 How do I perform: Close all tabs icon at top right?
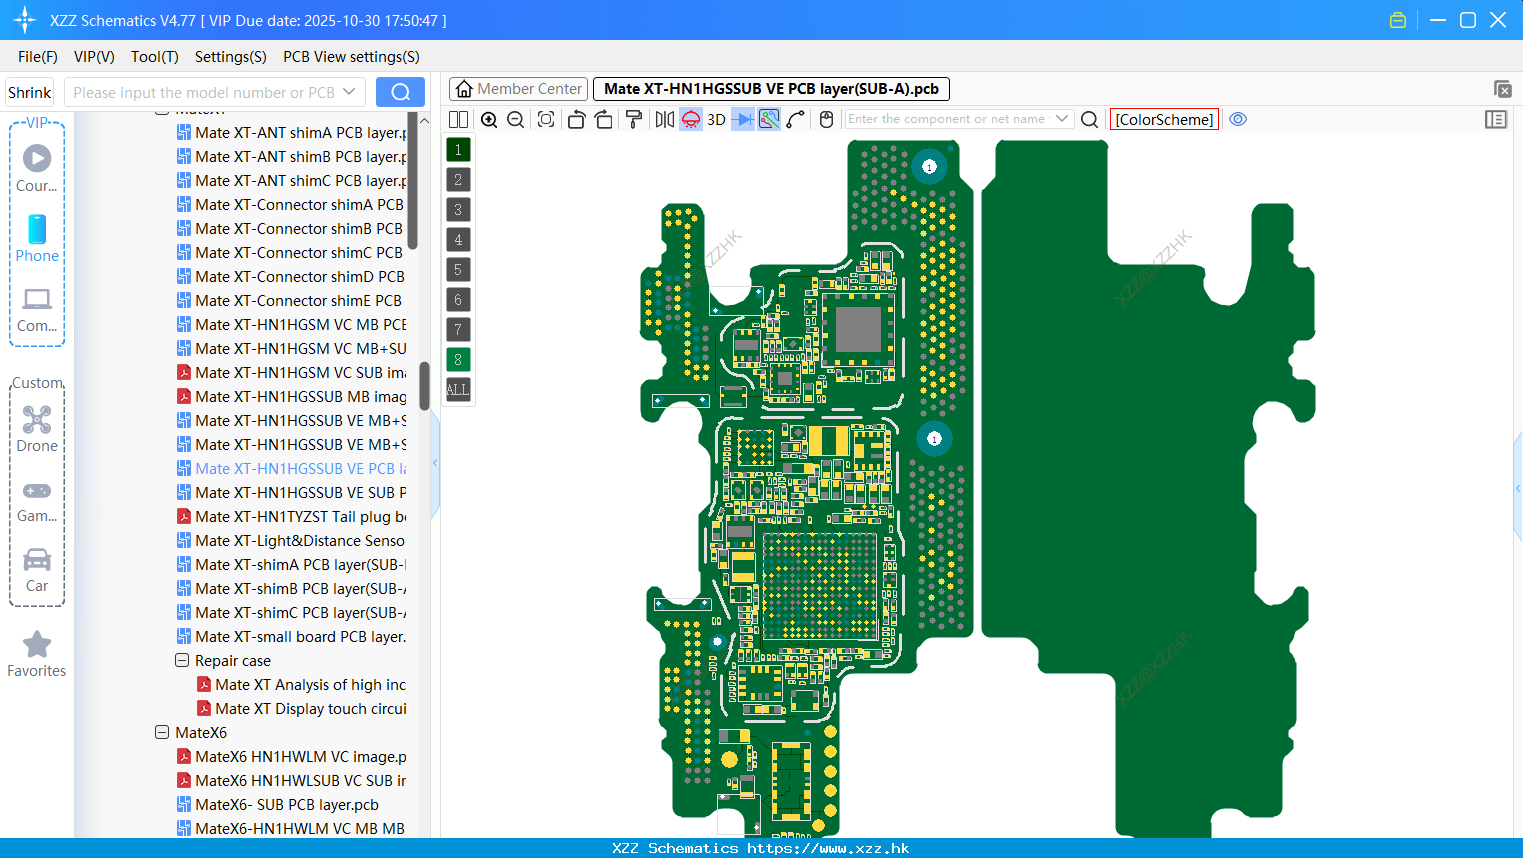1502,89
